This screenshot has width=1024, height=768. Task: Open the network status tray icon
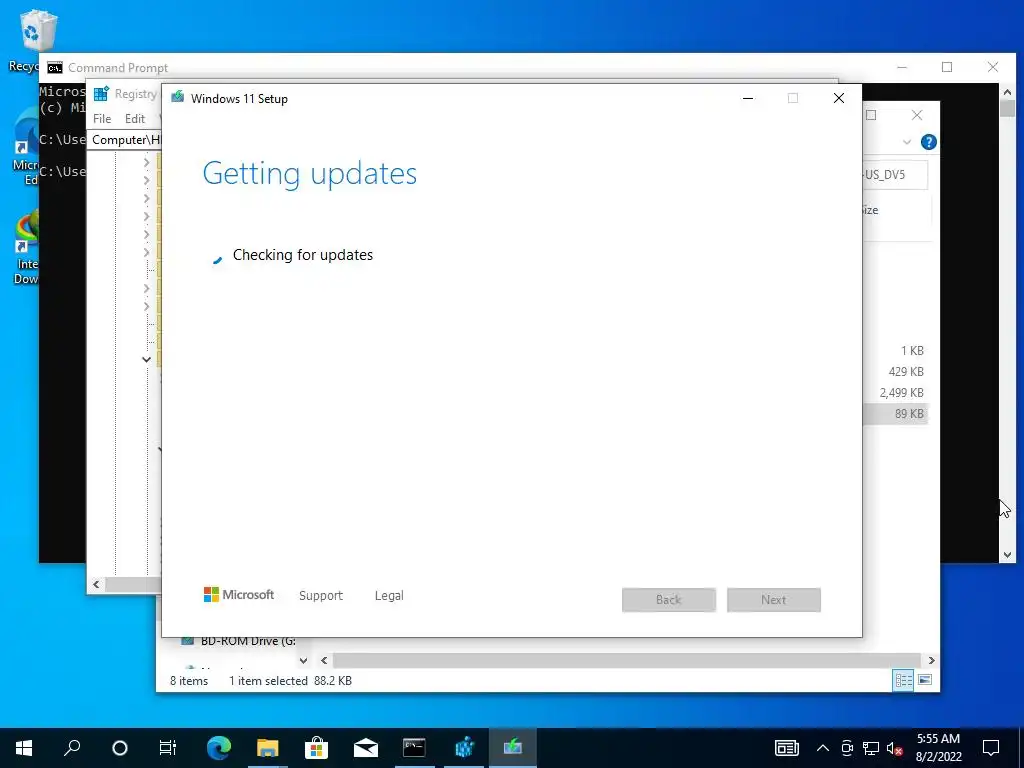click(x=871, y=748)
